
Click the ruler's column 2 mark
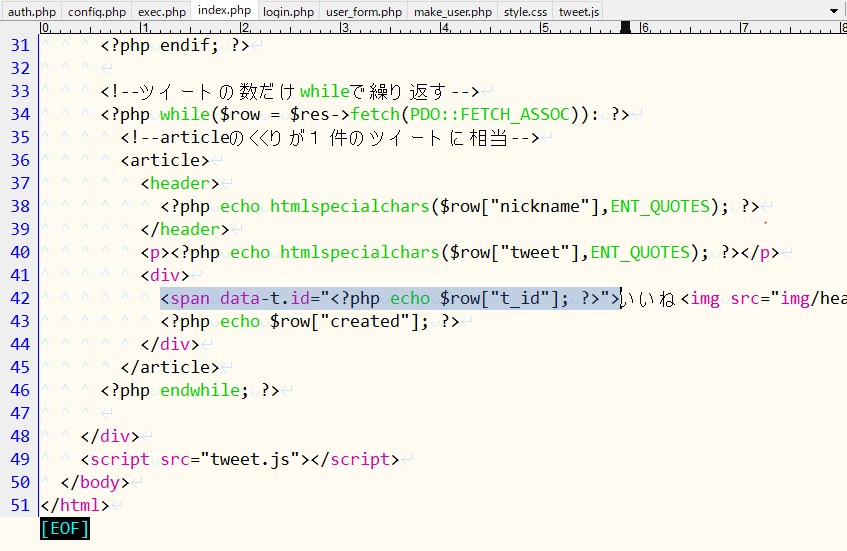click(244, 28)
